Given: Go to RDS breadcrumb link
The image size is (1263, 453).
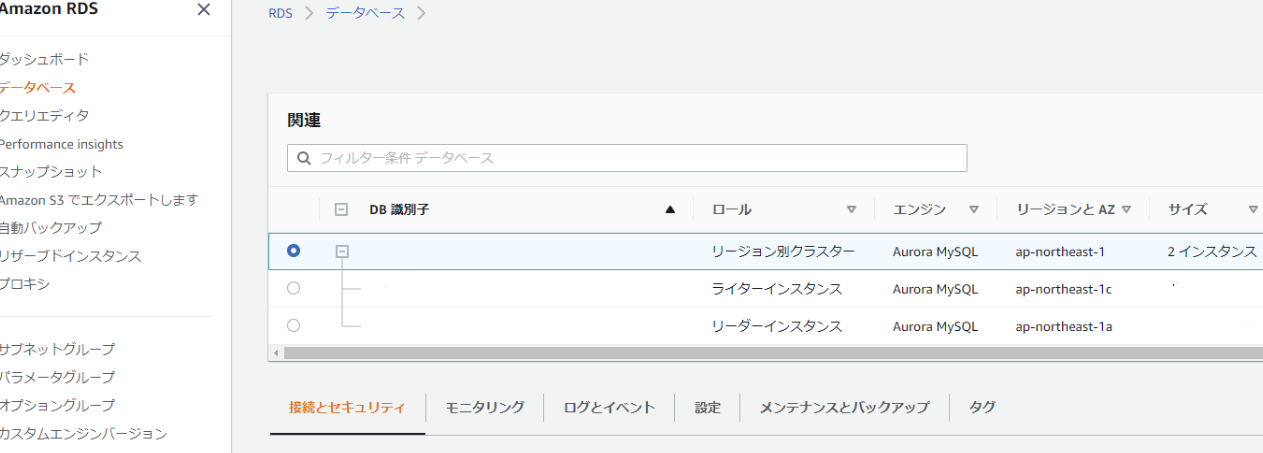Looking at the screenshot, I should (x=280, y=14).
